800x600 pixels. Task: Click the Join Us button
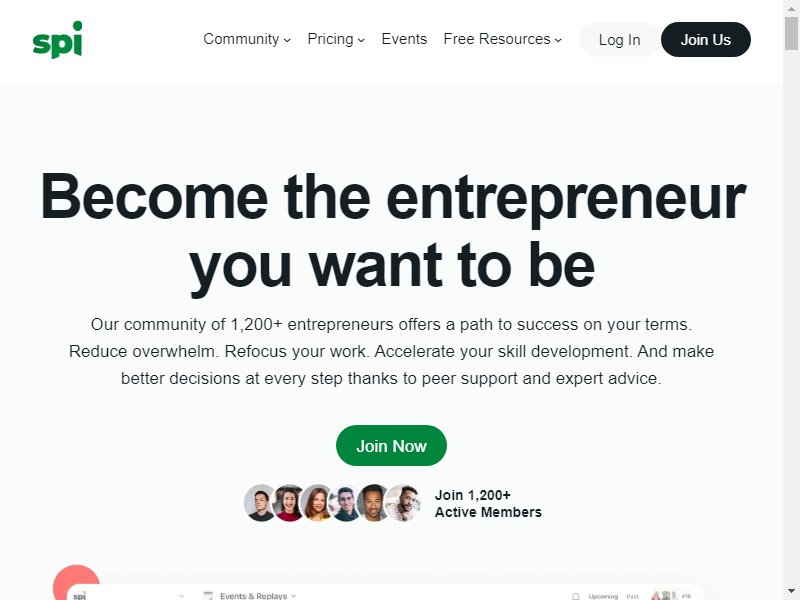[706, 40]
